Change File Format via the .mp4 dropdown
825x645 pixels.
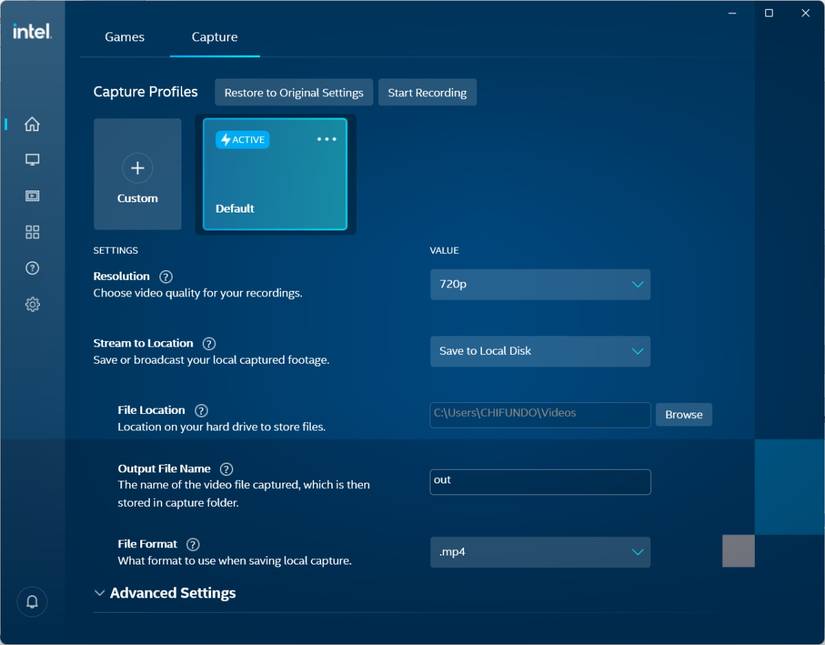[x=540, y=551]
